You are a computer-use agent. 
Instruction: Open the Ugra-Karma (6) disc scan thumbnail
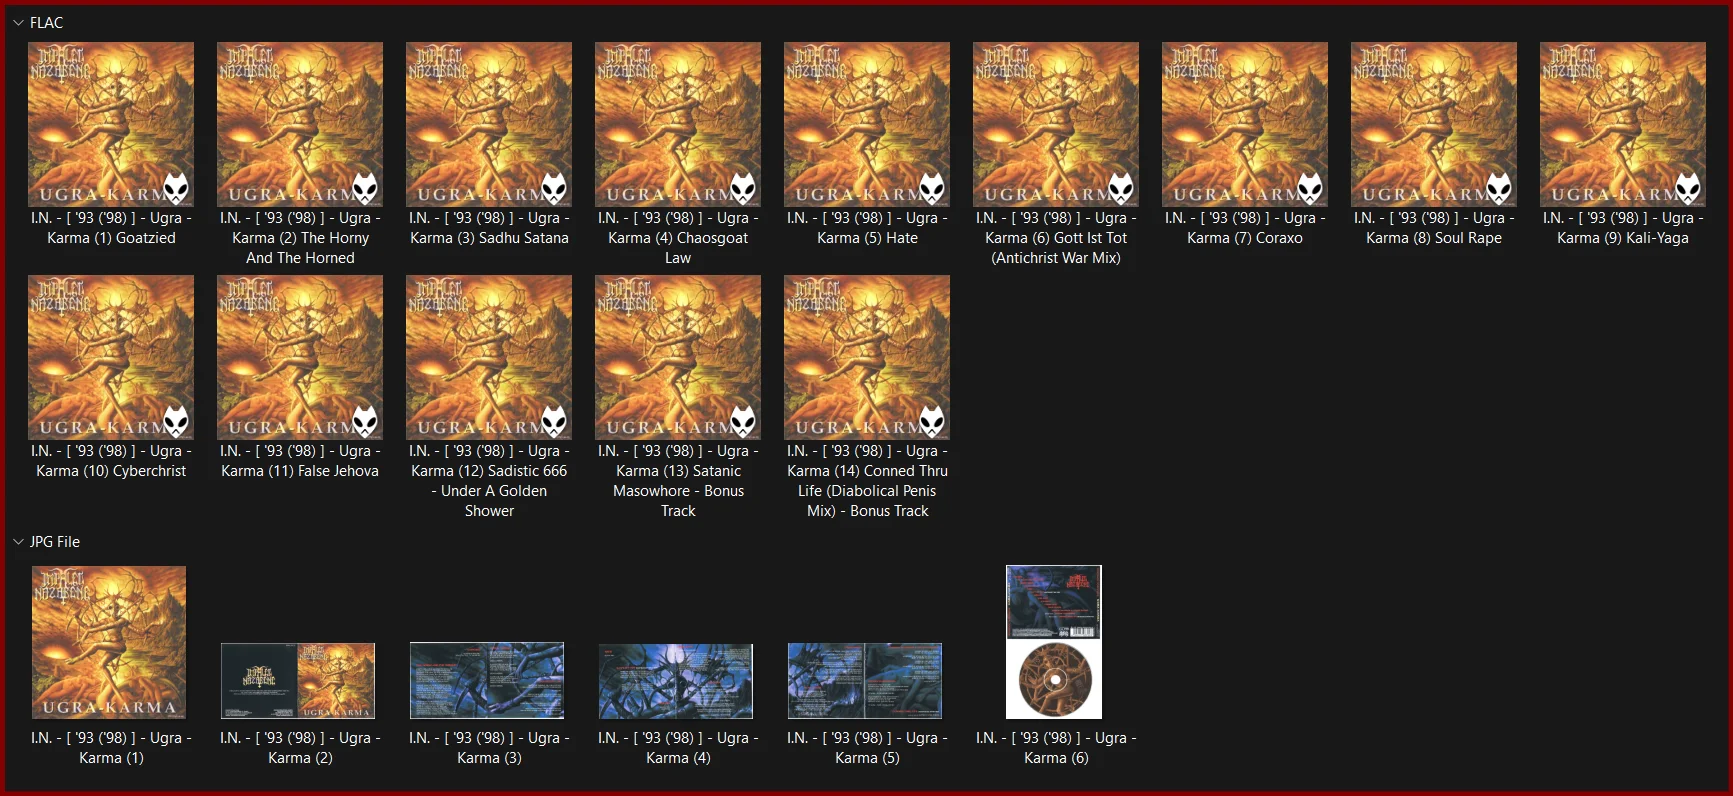pos(1054,642)
